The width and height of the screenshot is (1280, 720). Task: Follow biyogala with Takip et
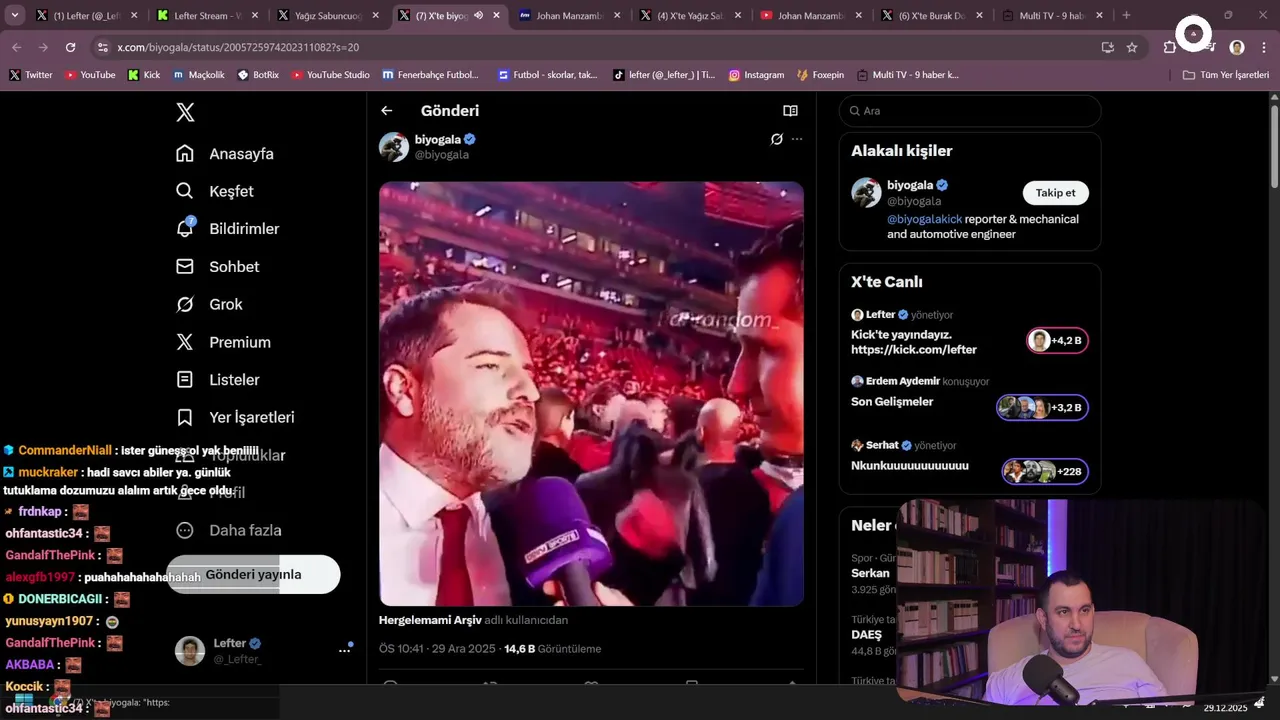(x=1055, y=193)
